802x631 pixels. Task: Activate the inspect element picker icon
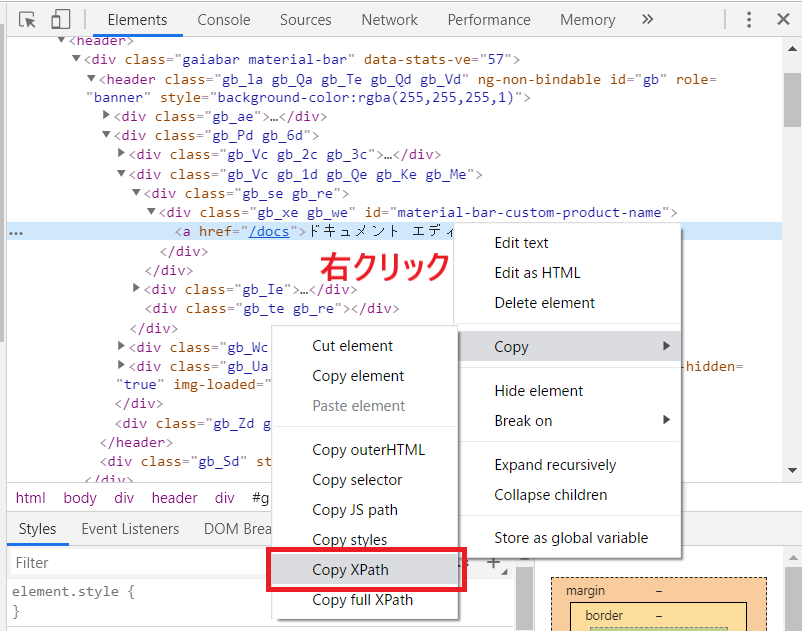pyautogui.click(x=27, y=20)
